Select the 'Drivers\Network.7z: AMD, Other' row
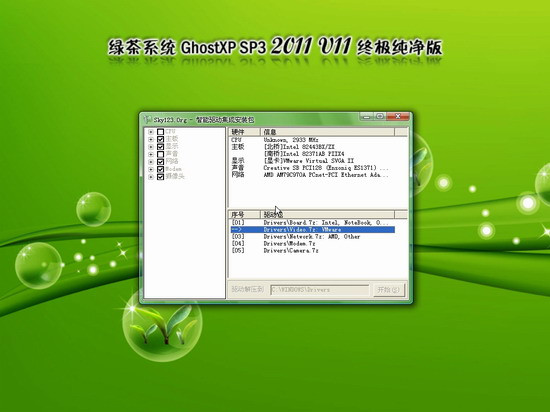The width and height of the screenshot is (550, 412). (x=313, y=237)
